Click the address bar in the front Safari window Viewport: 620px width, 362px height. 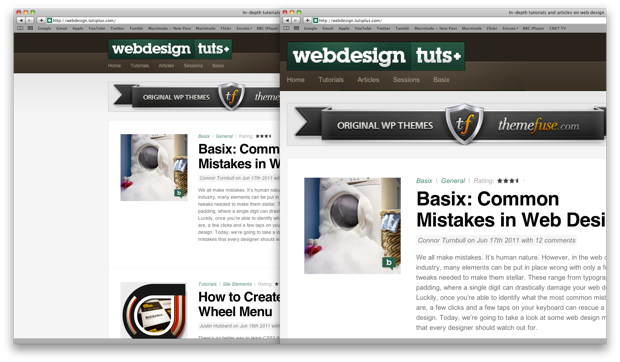pyautogui.click(x=459, y=21)
